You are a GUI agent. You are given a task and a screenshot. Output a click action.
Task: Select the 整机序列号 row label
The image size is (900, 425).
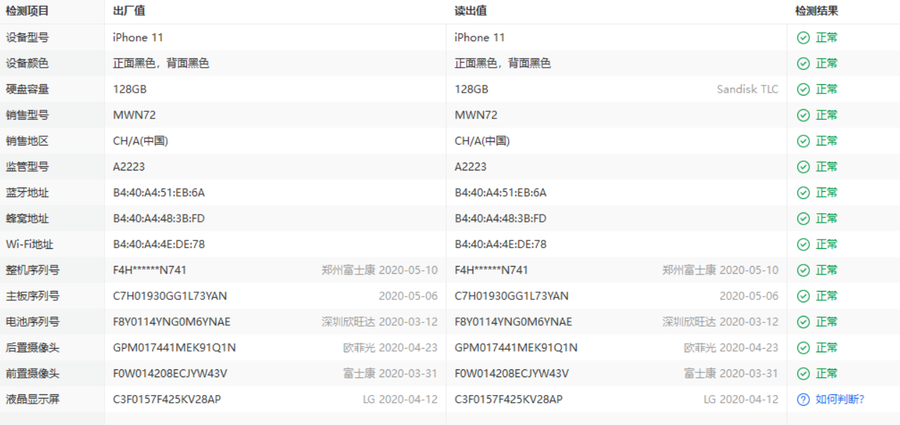[32, 271]
